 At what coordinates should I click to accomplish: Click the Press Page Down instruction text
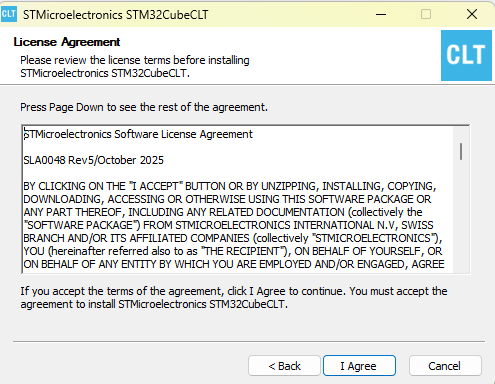(x=144, y=107)
